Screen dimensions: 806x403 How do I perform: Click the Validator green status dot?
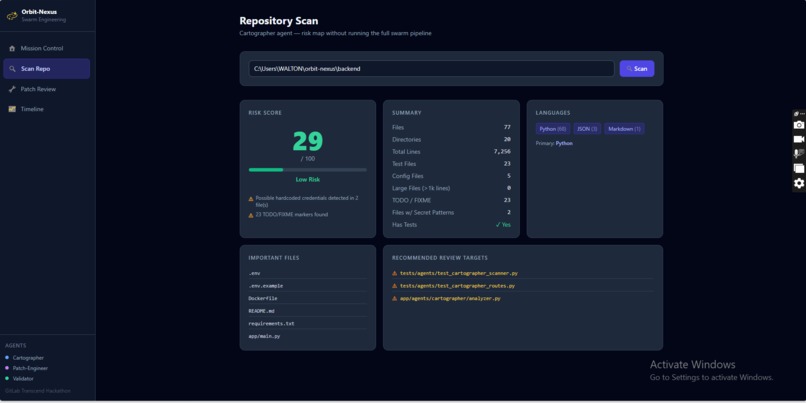point(7,378)
